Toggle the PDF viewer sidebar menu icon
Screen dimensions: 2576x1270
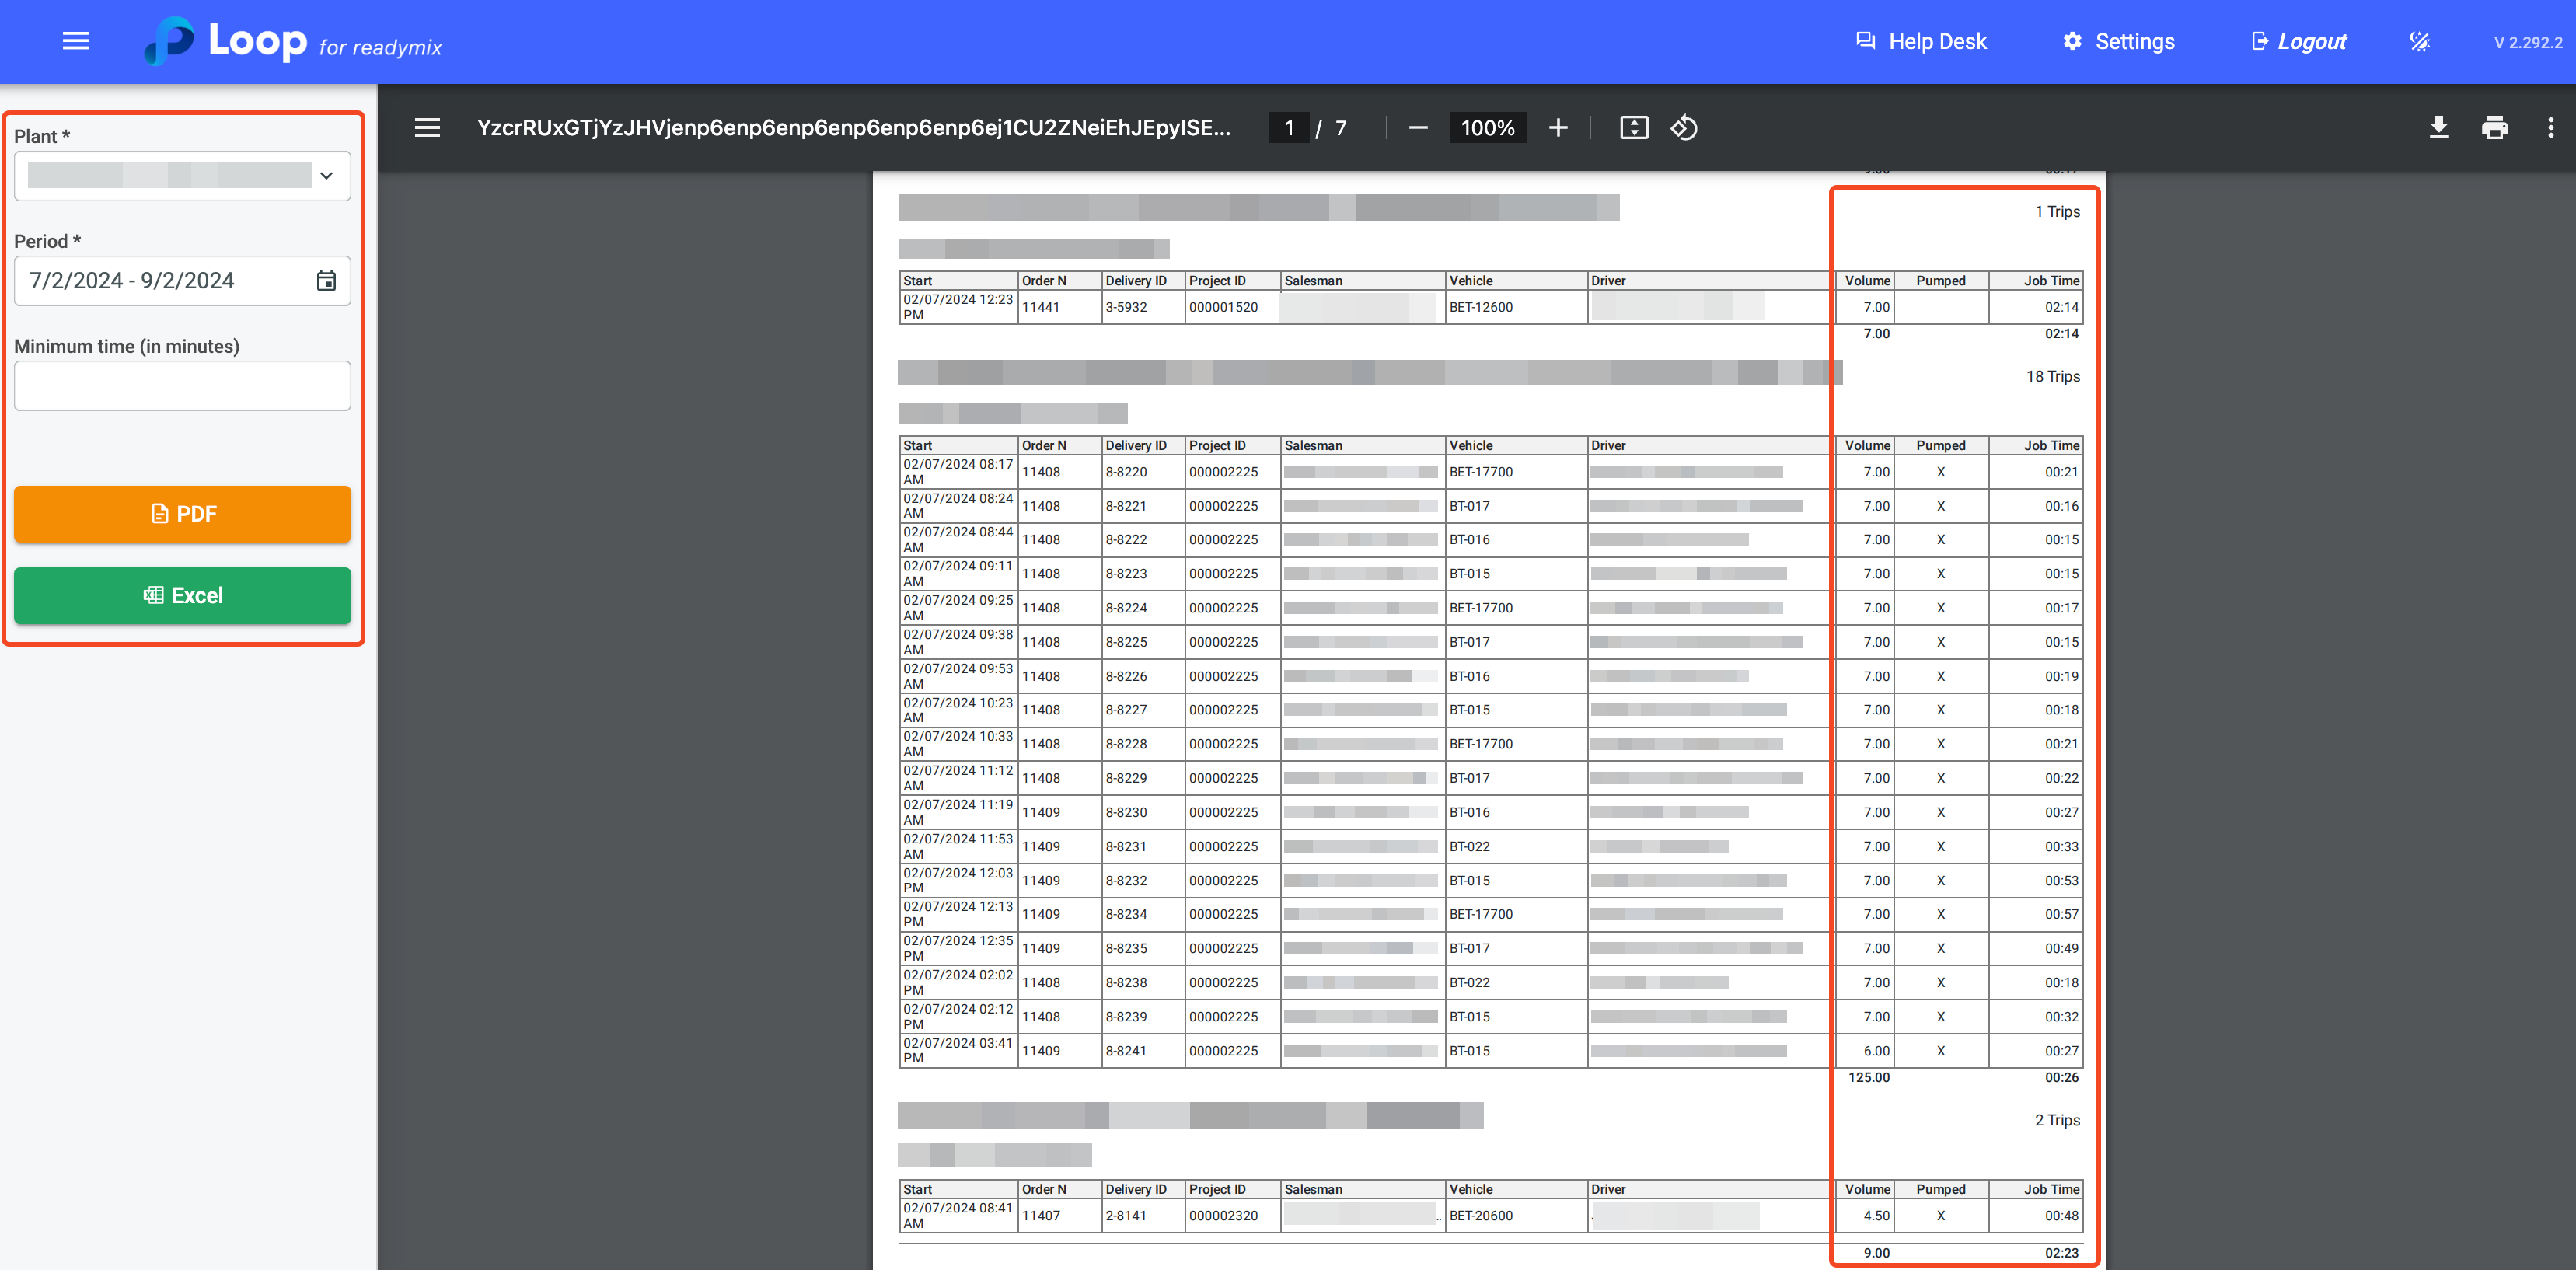coord(427,128)
